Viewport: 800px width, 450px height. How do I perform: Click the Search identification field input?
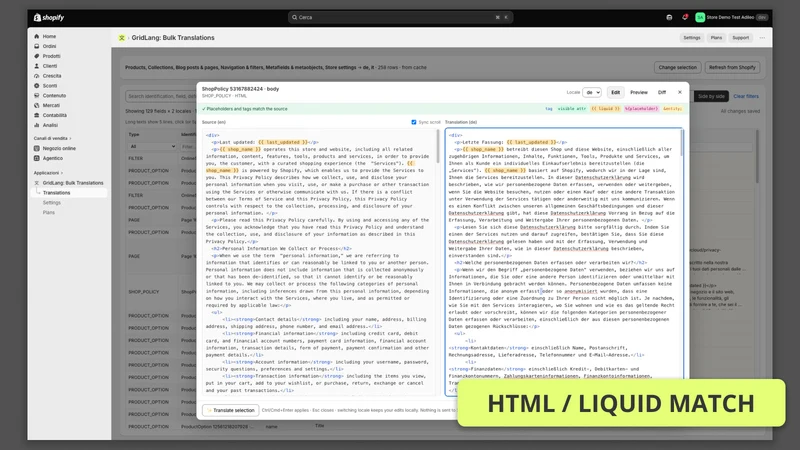(161, 96)
